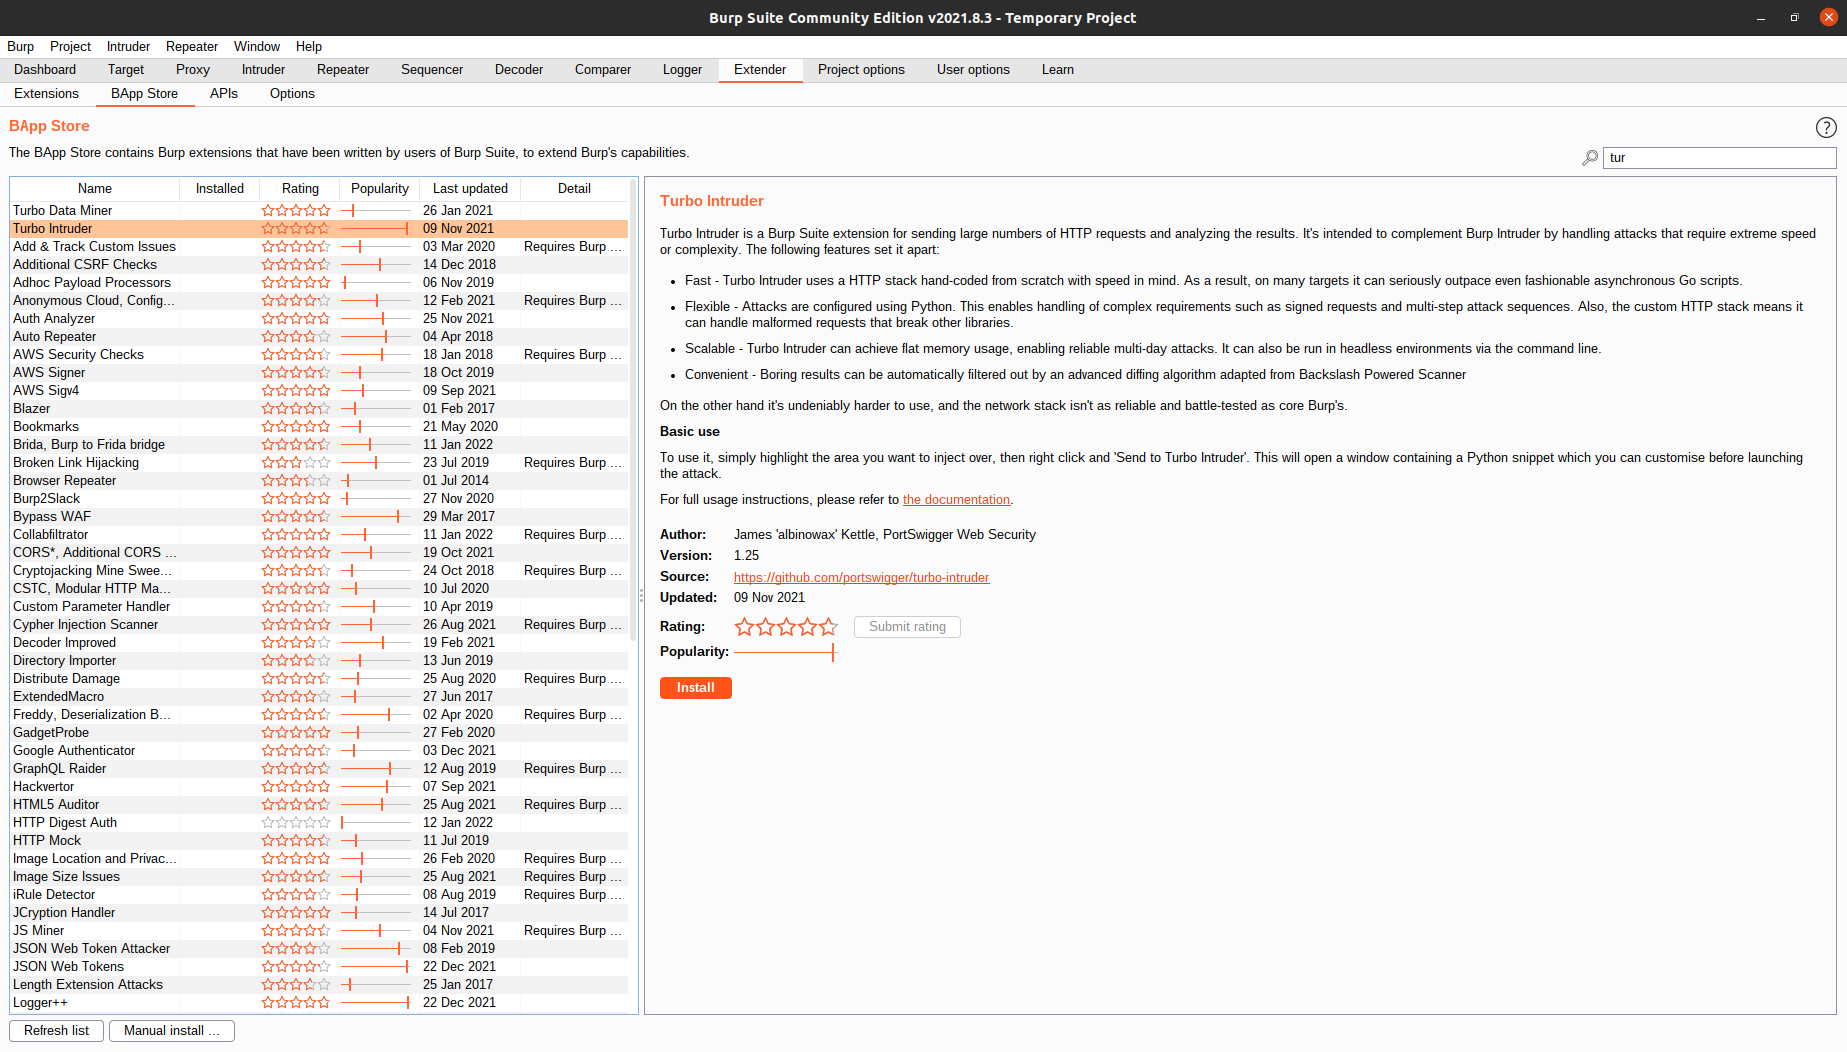Sort list by Installed column header
Image resolution: width=1847 pixels, height=1052 pixels.
(x=220, y=189)
